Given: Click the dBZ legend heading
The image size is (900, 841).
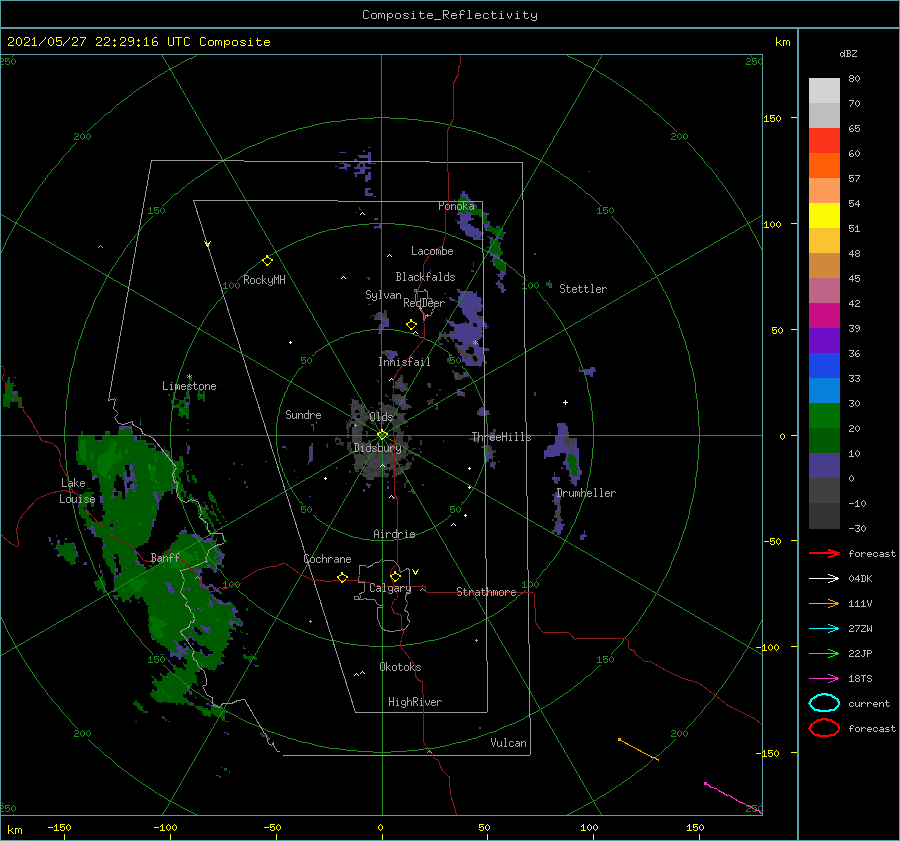Looking at the screenshot, I should coord(848,53).
